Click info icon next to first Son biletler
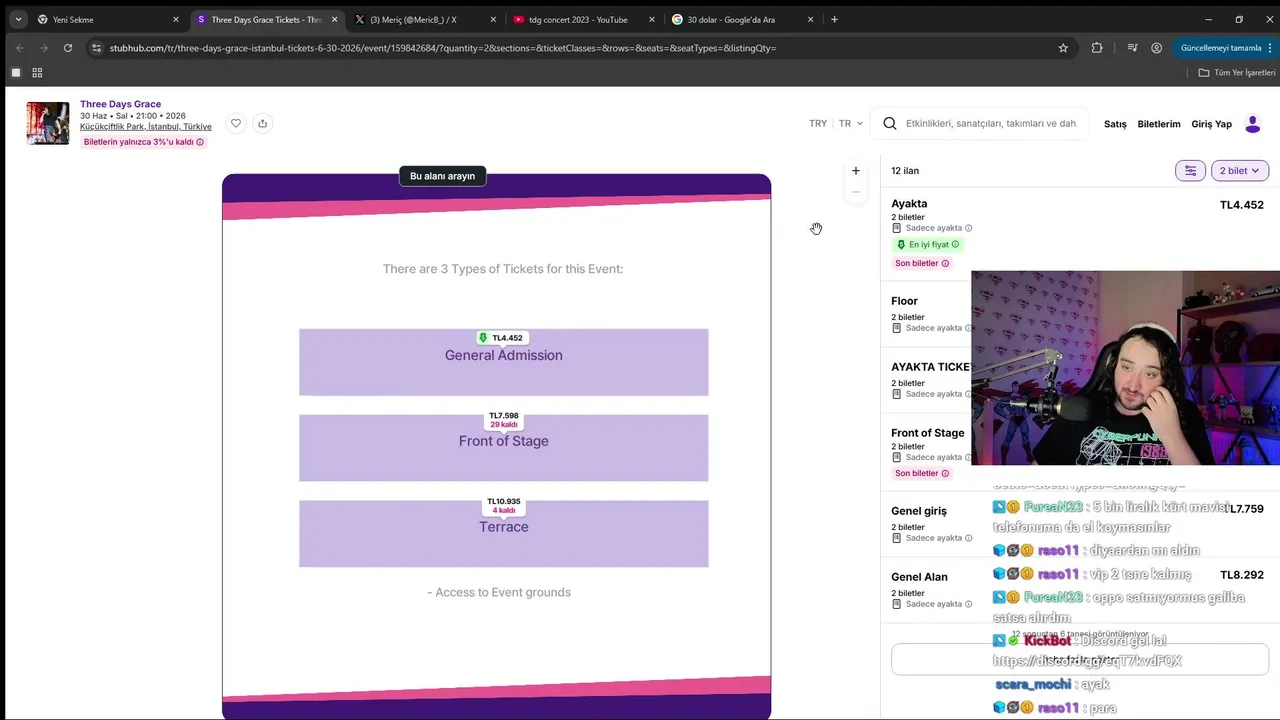Image resolution: width=1280 pixels, height=720 pixels. click(945, 264)
